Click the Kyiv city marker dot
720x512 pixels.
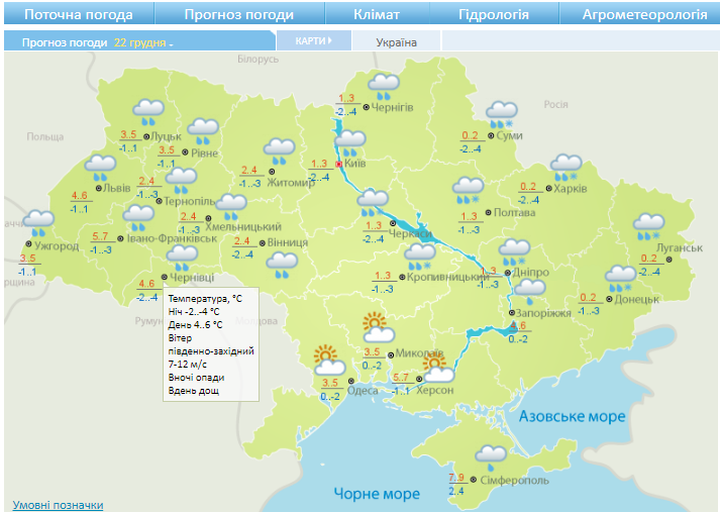click(x=339, y=164)
